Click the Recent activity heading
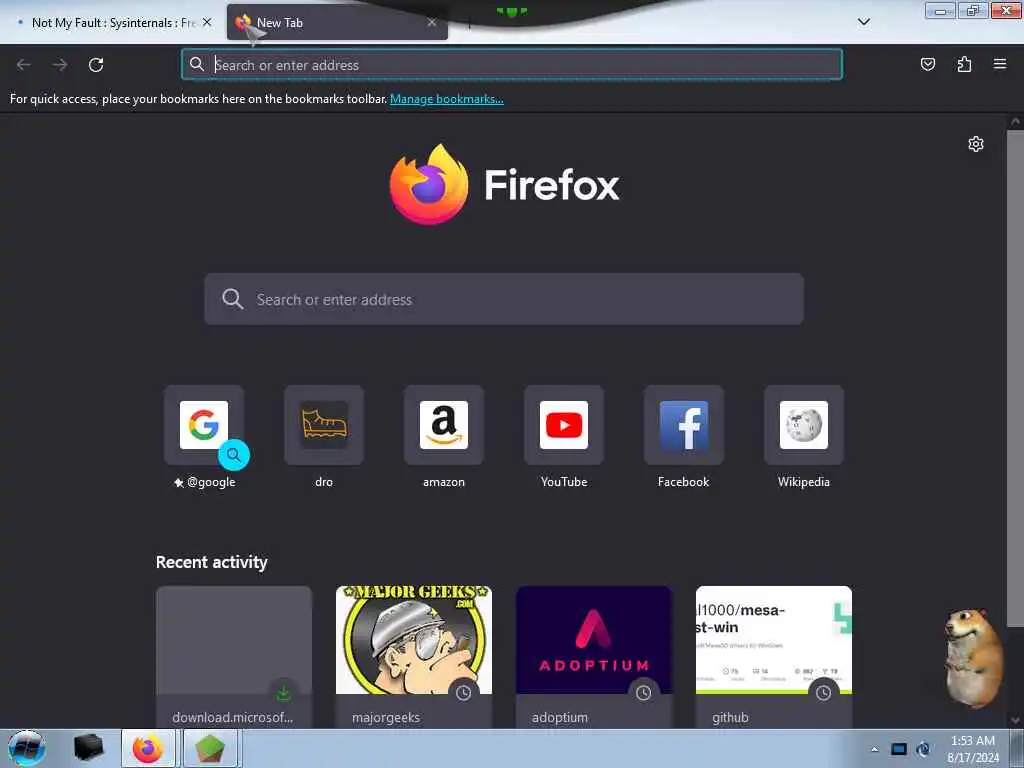Screen dimensions: 1024x768 click(x=212, y=562)
